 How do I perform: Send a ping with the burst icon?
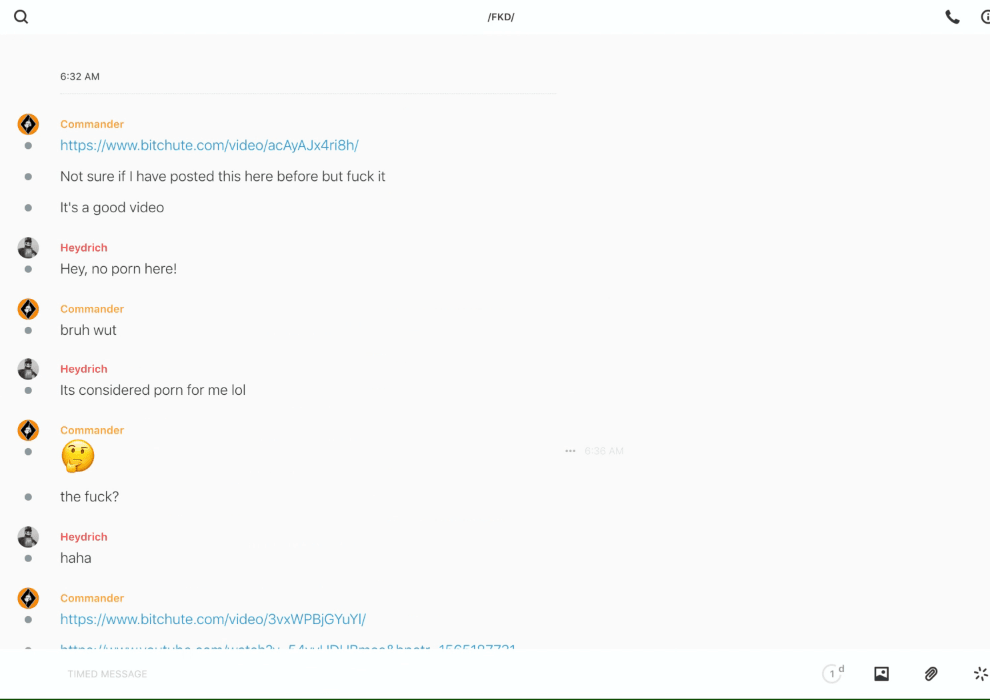[x=980, y=674]
